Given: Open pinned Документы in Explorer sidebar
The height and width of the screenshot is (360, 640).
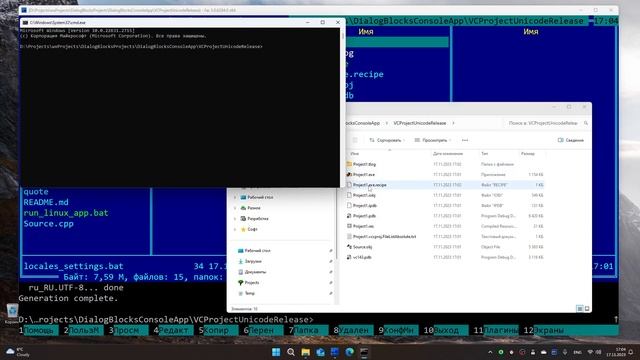Looking at the screenshot, I should tap(255, 272).
